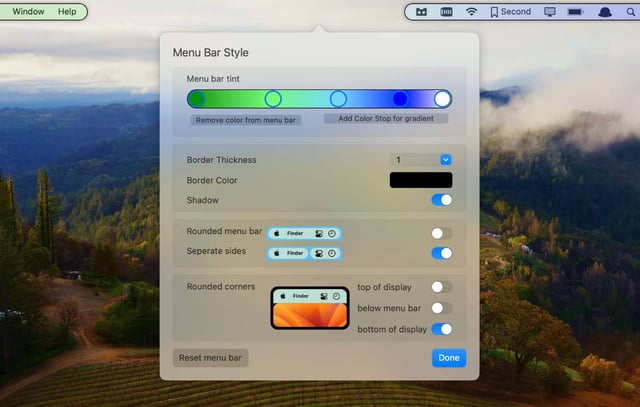The height and width of the screenshot is (407, 640).
Task: Click the 'Menu Bar Style' heading
Action: (211, 53)
